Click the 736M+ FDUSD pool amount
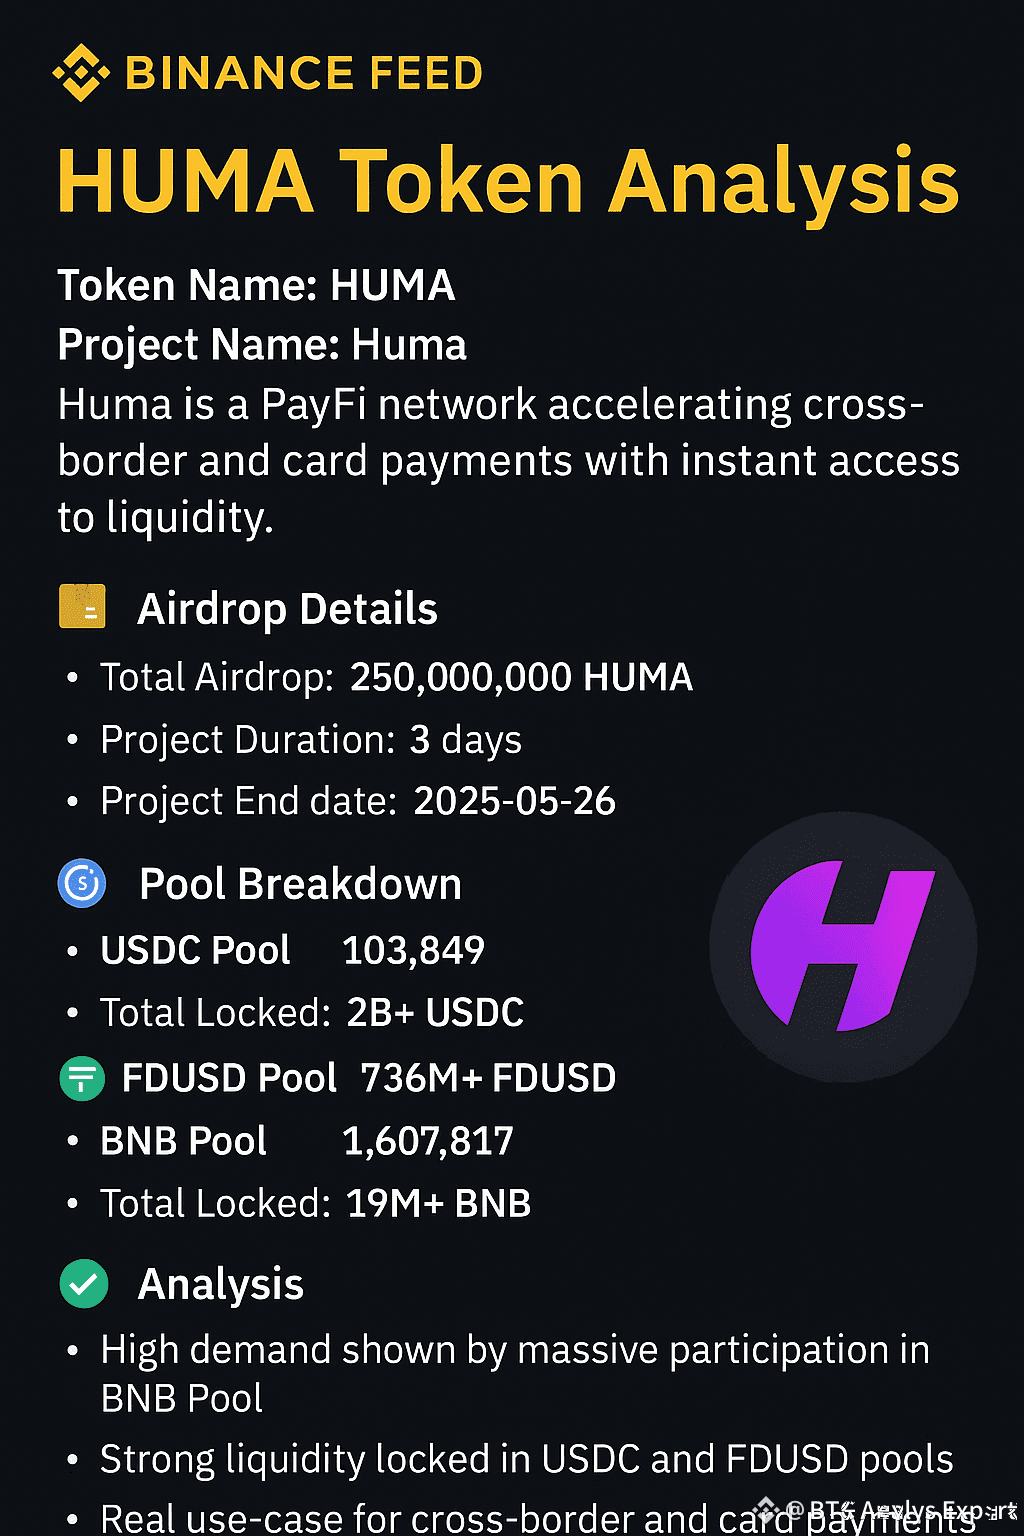Viewport: 1024px width, 1536px height. point(488,1078)
